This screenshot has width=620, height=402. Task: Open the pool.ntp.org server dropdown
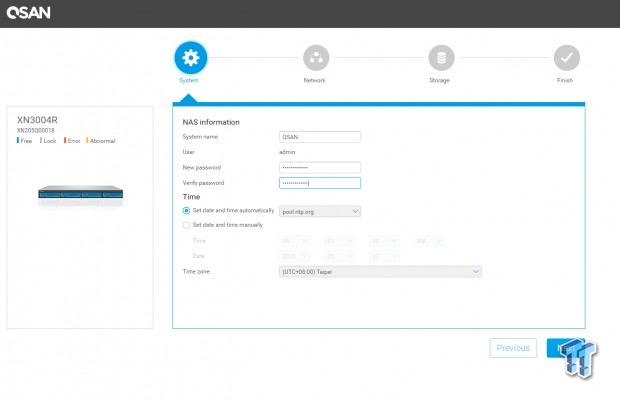click(x=320, y=211)
